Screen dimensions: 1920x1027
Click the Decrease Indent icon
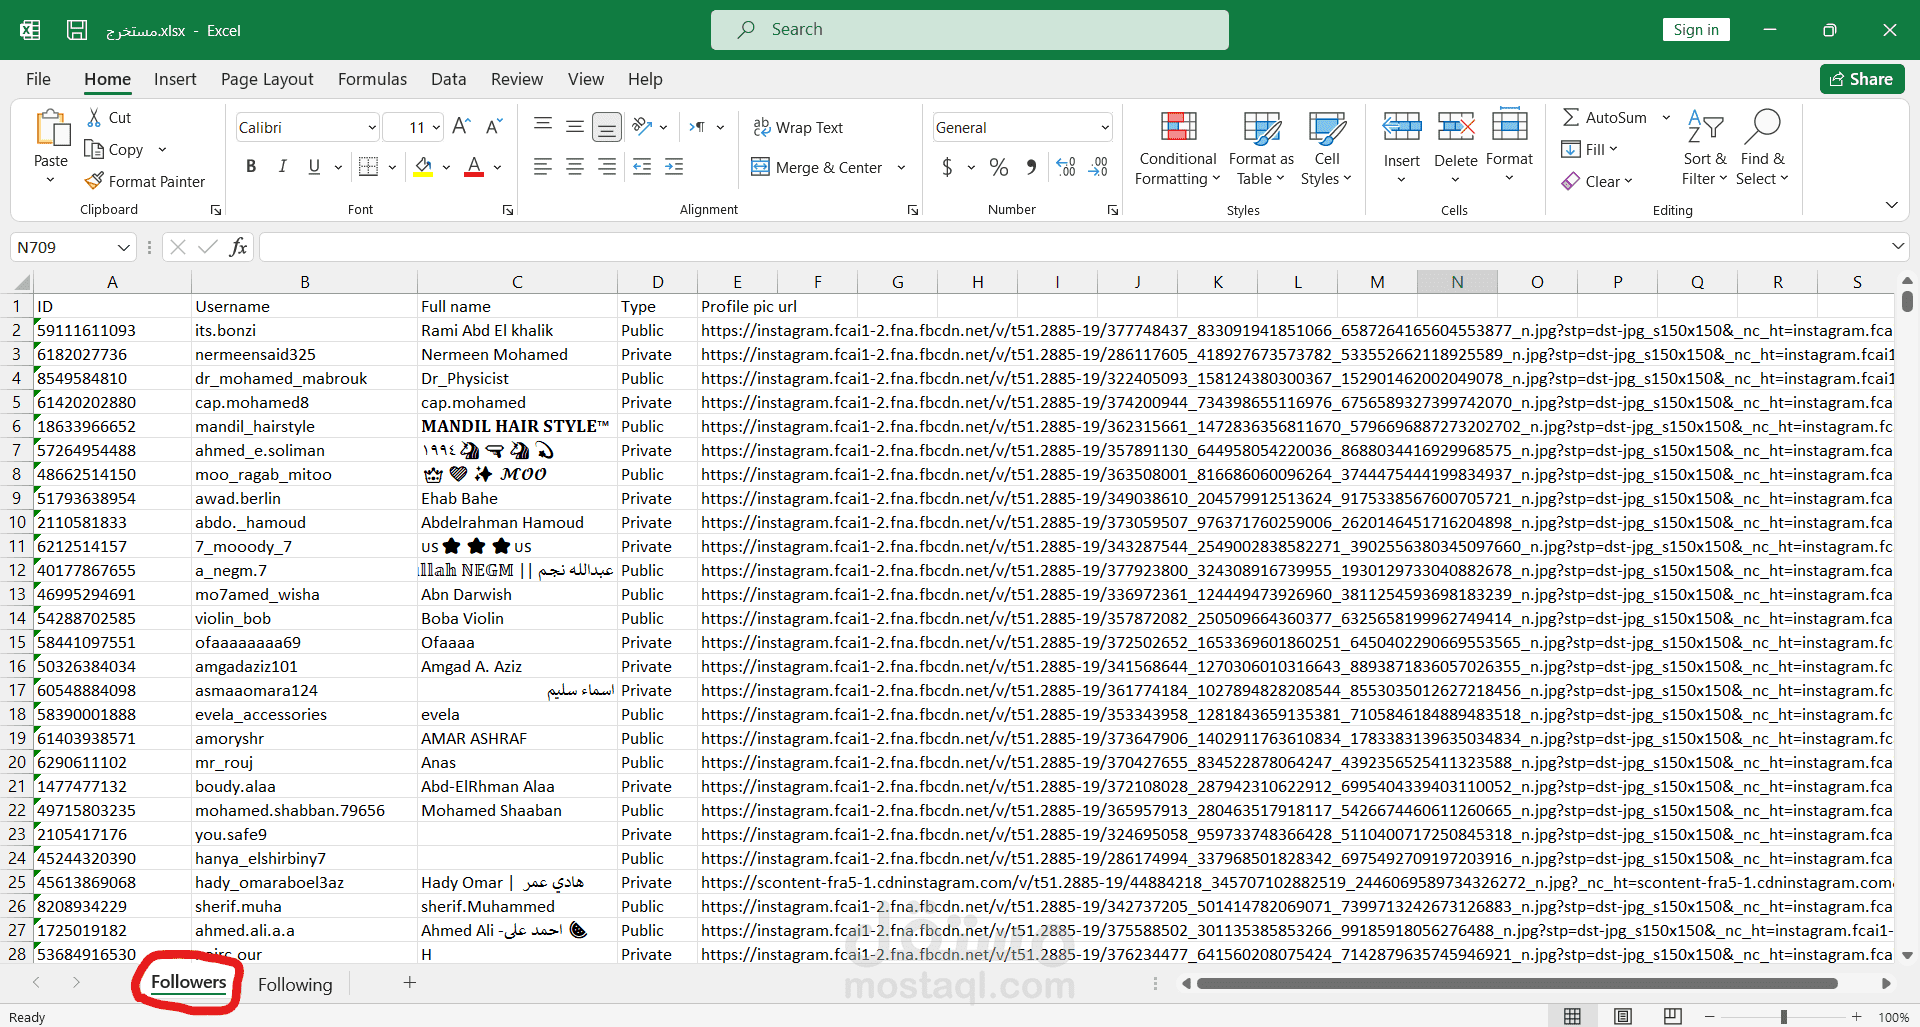coord(642,167)
